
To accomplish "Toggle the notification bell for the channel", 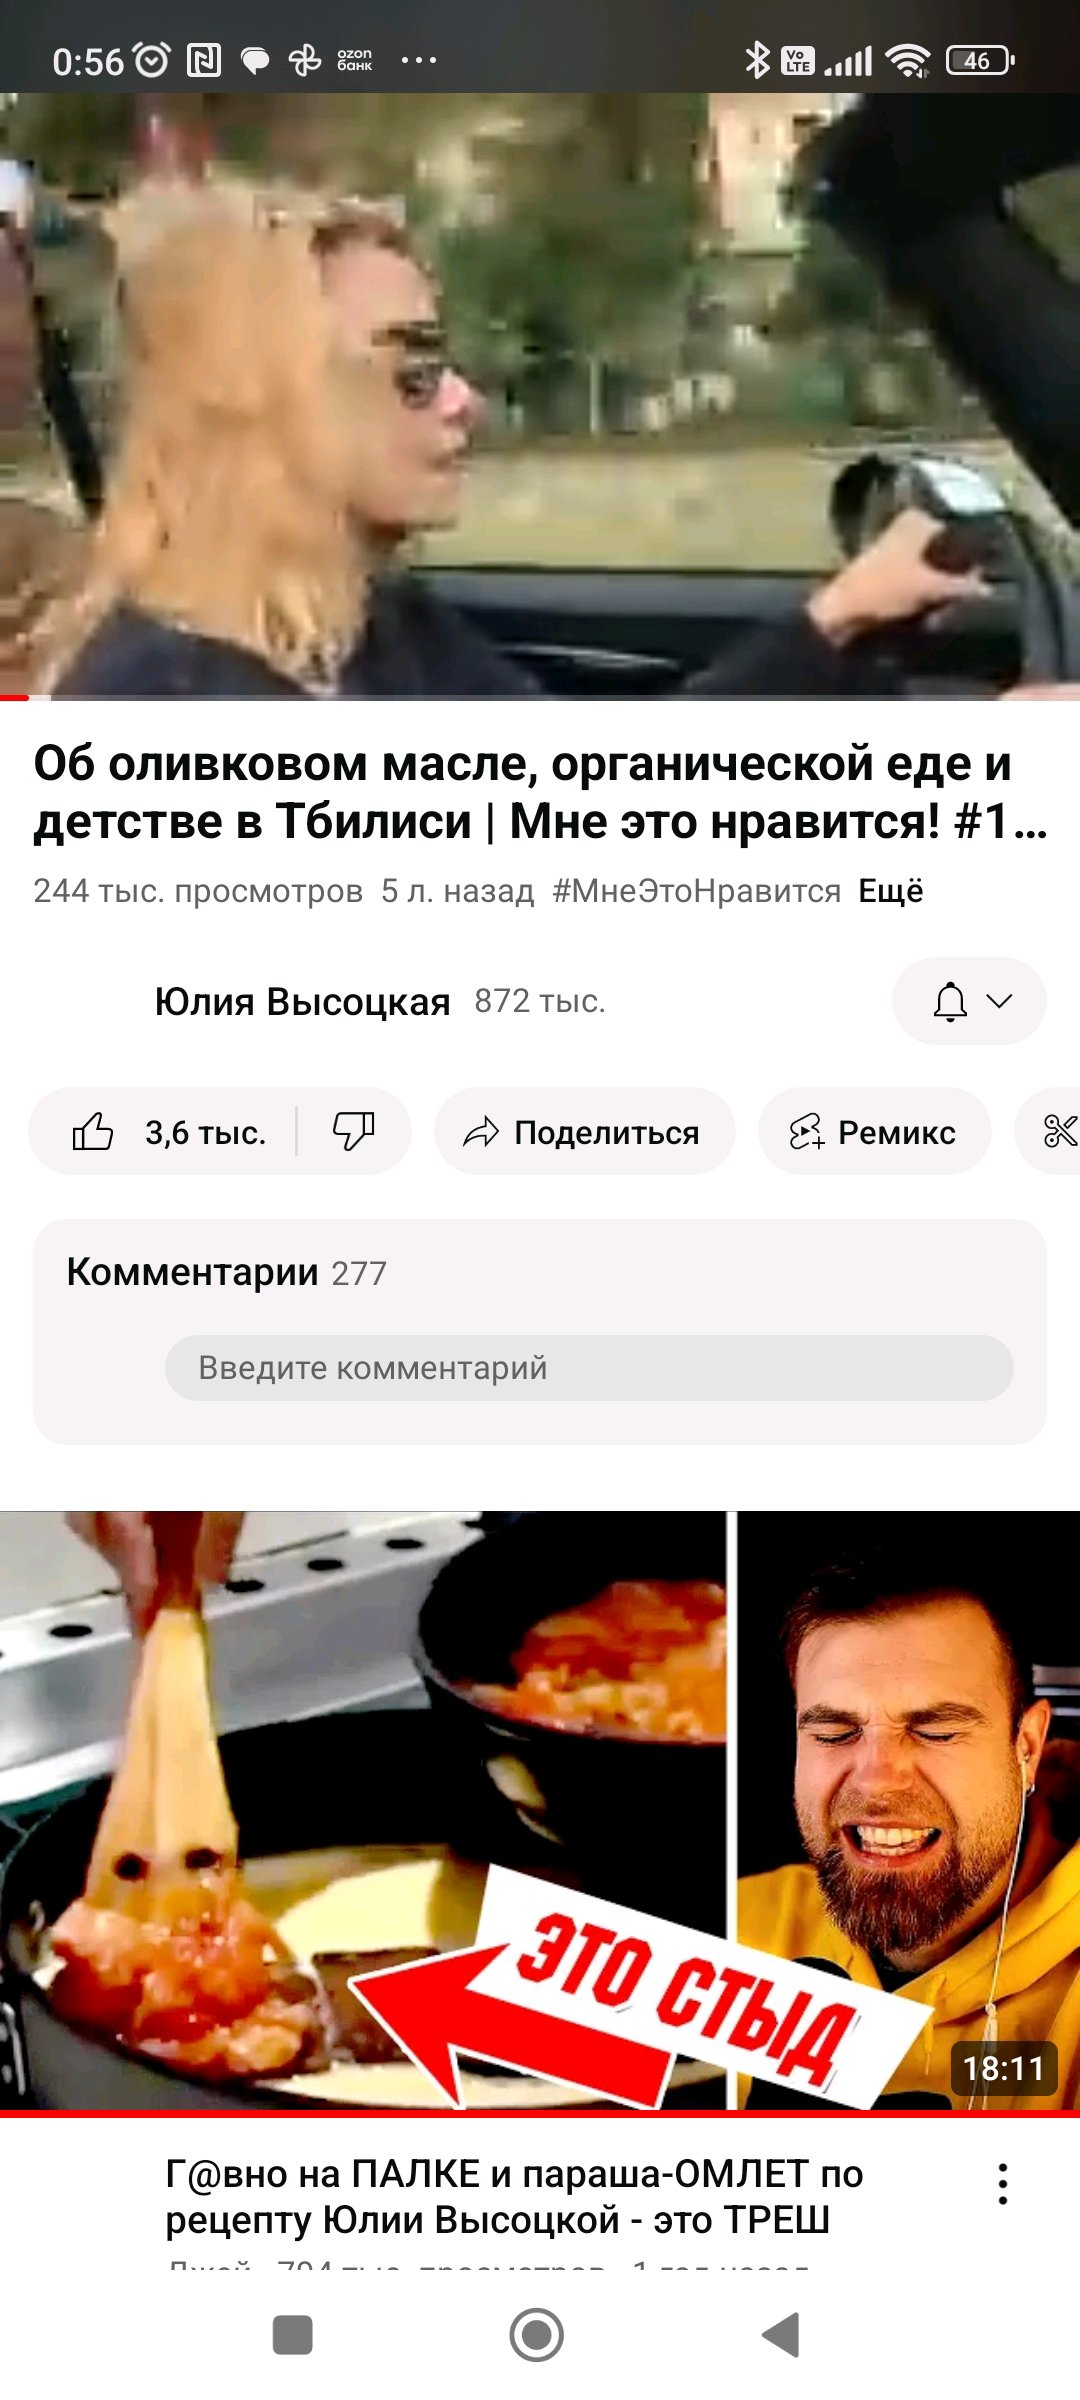I will pos(950,1001).
